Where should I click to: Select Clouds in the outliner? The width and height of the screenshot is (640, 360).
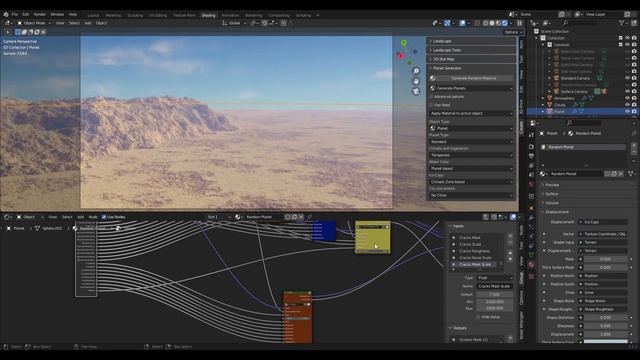tap(560, 105)
